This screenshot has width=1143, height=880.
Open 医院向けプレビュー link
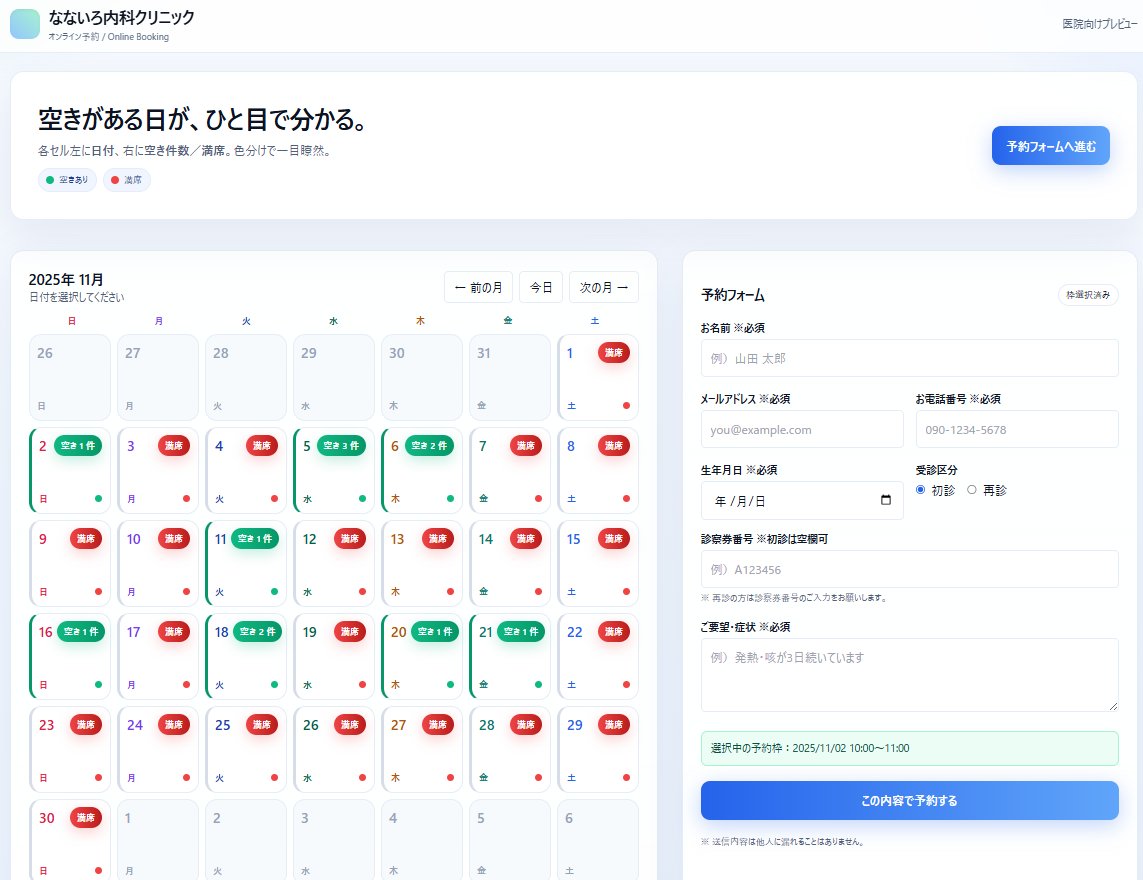(x=1099, y=24)
